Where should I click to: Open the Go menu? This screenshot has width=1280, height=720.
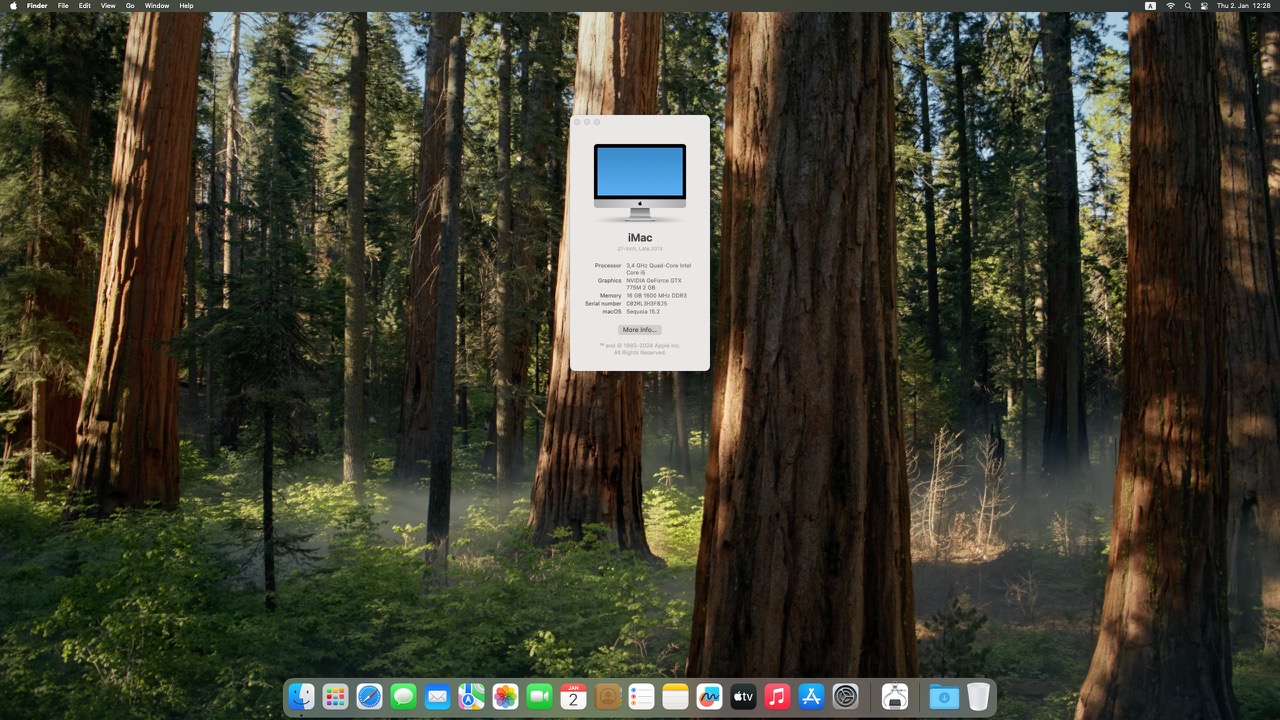(130, 6)
